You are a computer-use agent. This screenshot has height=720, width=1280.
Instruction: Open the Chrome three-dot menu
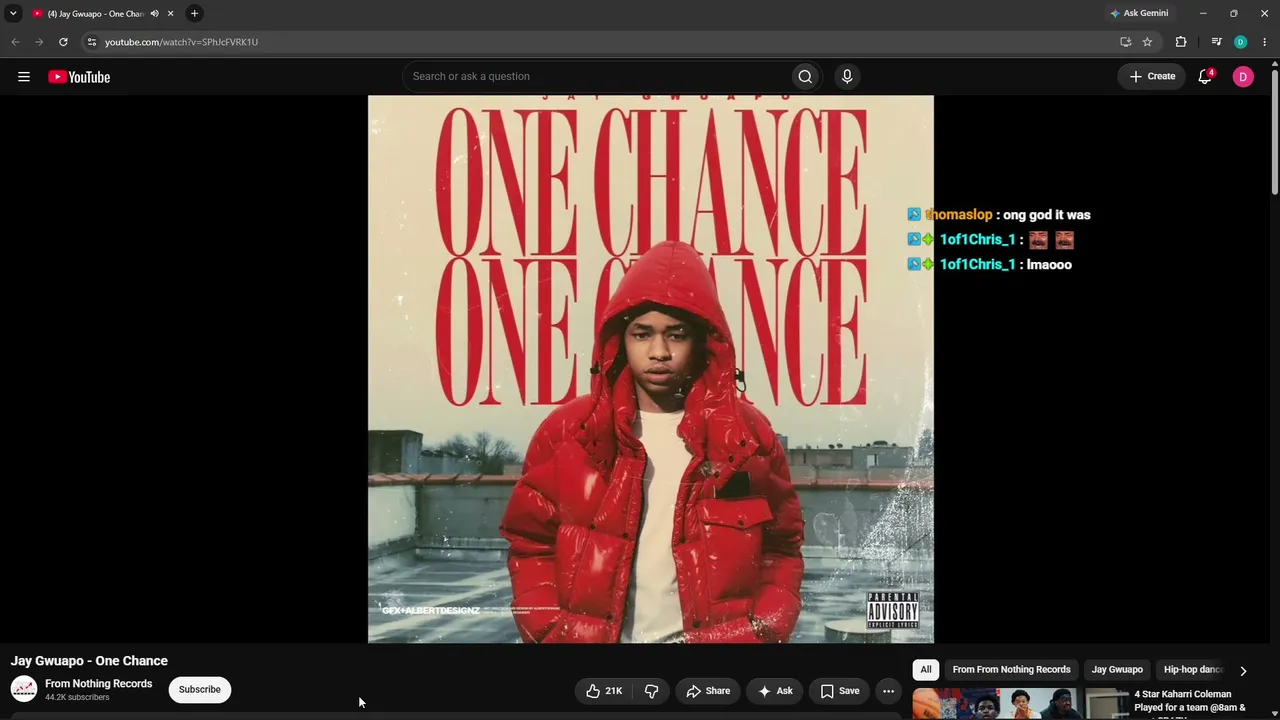(x=1265, y=42)
